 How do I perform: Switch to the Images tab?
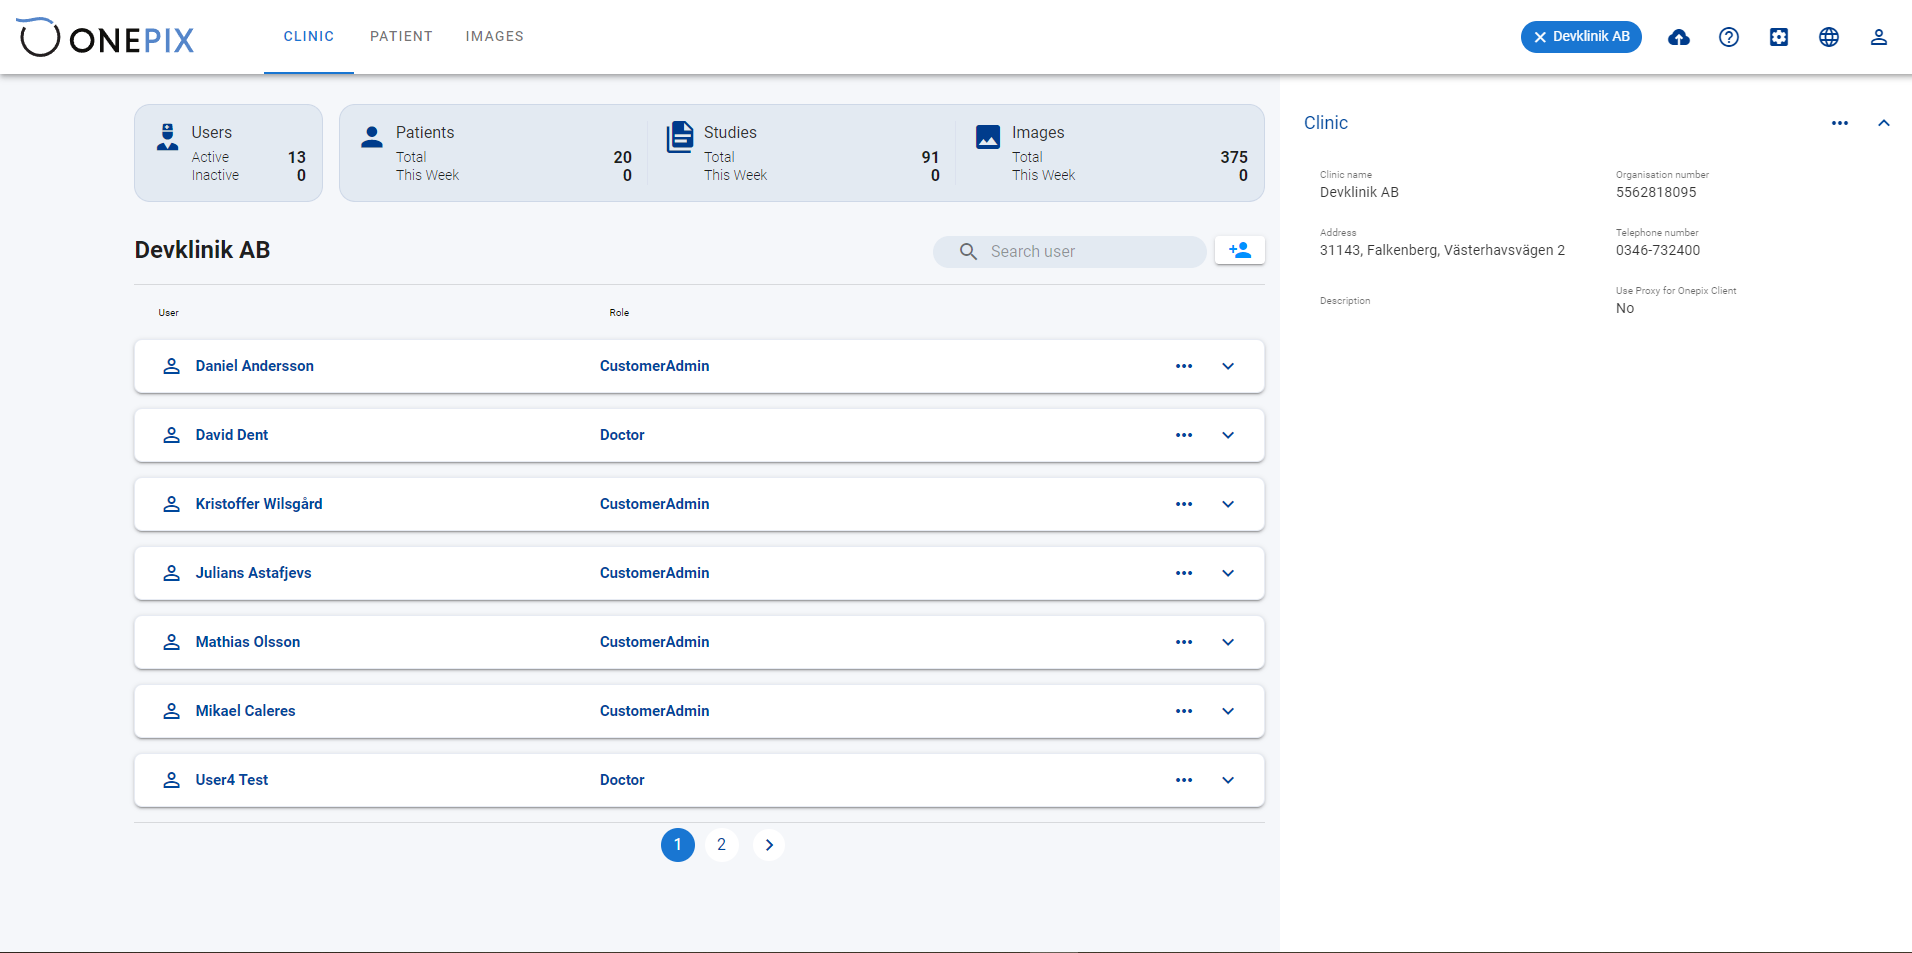pyautogui.click(x=494, y=36)
